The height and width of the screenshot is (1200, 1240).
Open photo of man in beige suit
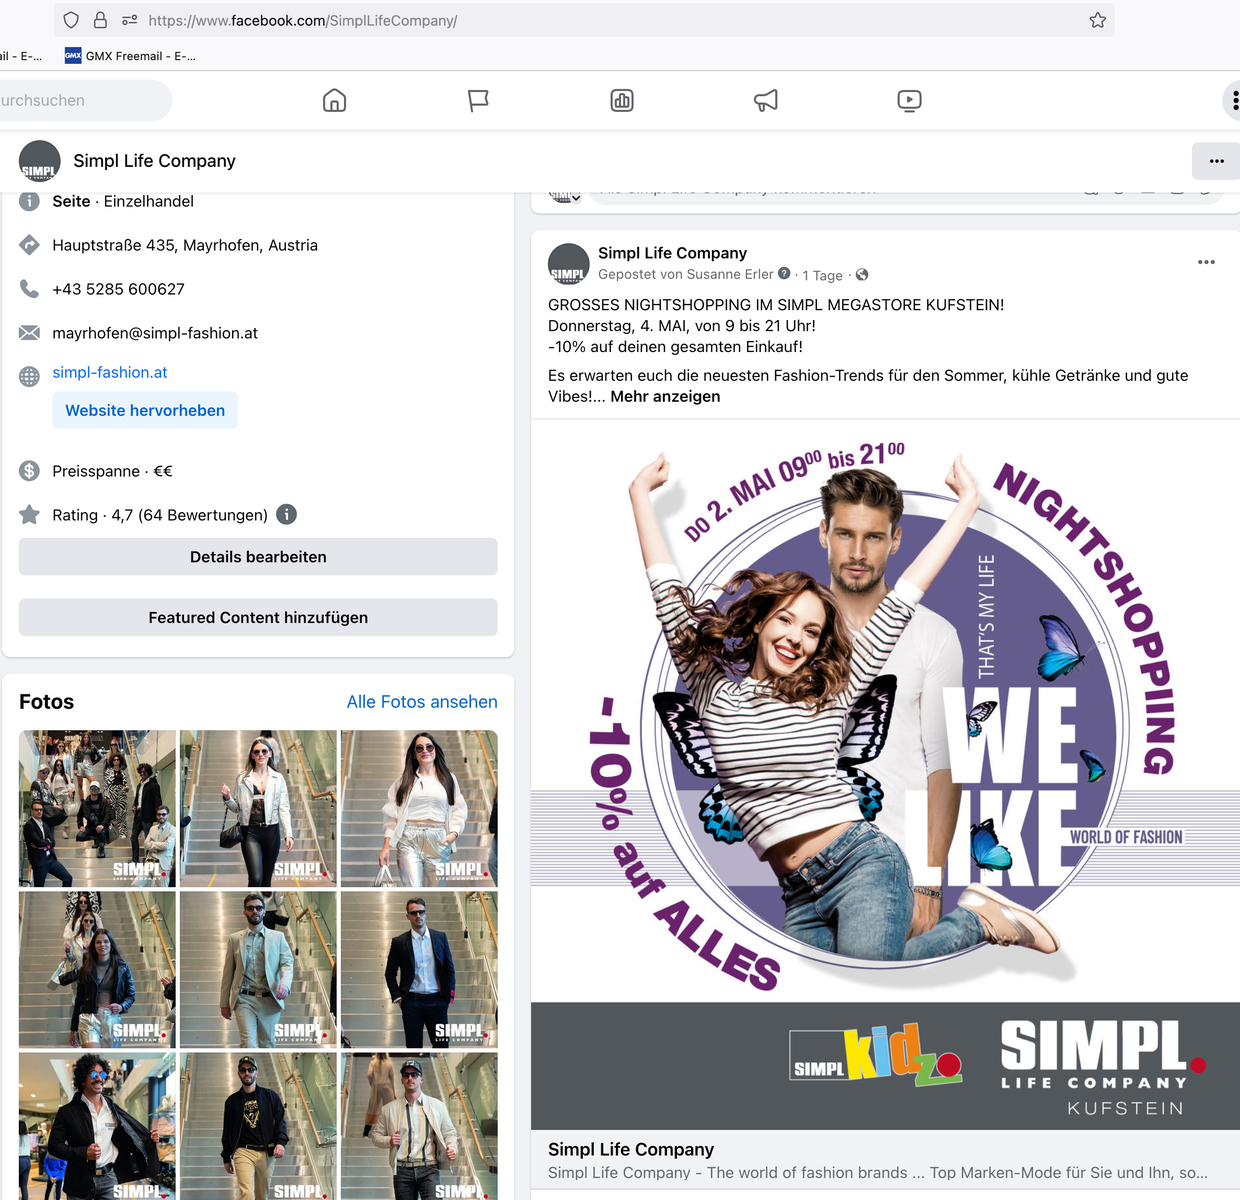pos(258,969)
